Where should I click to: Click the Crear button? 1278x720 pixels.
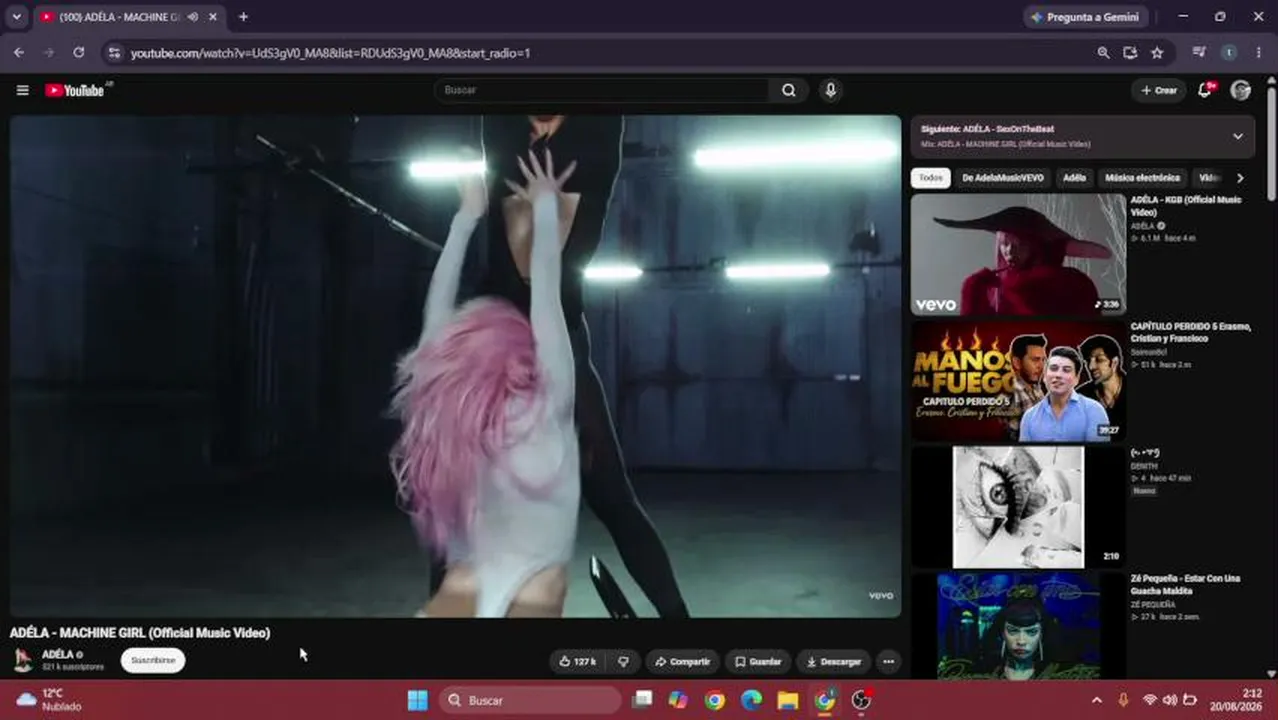1159,90
